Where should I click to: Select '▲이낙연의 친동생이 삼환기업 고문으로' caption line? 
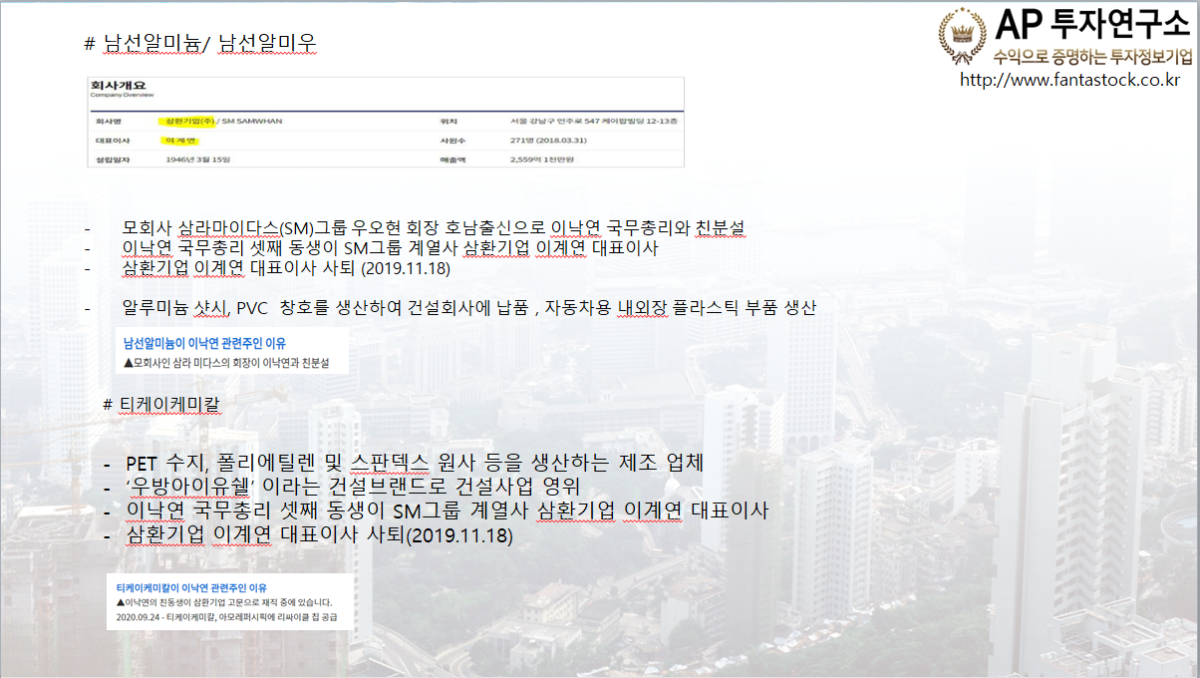(x=224, y=603)
